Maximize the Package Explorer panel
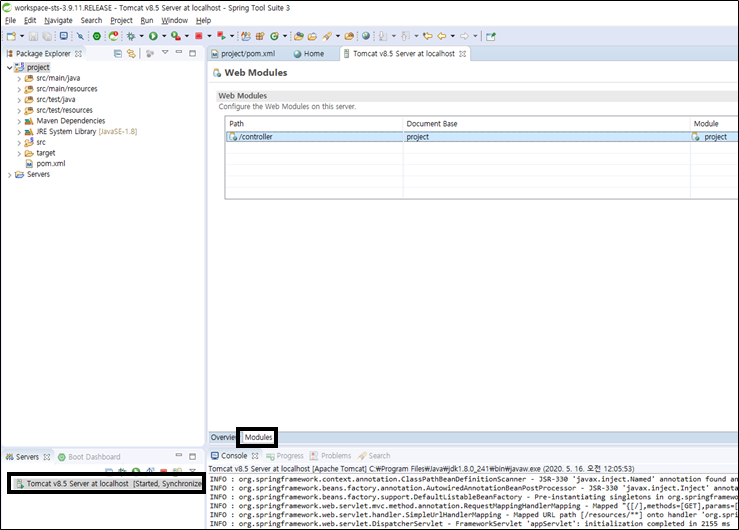The height and width of the screenshot is (530, 739). [192, 53]
